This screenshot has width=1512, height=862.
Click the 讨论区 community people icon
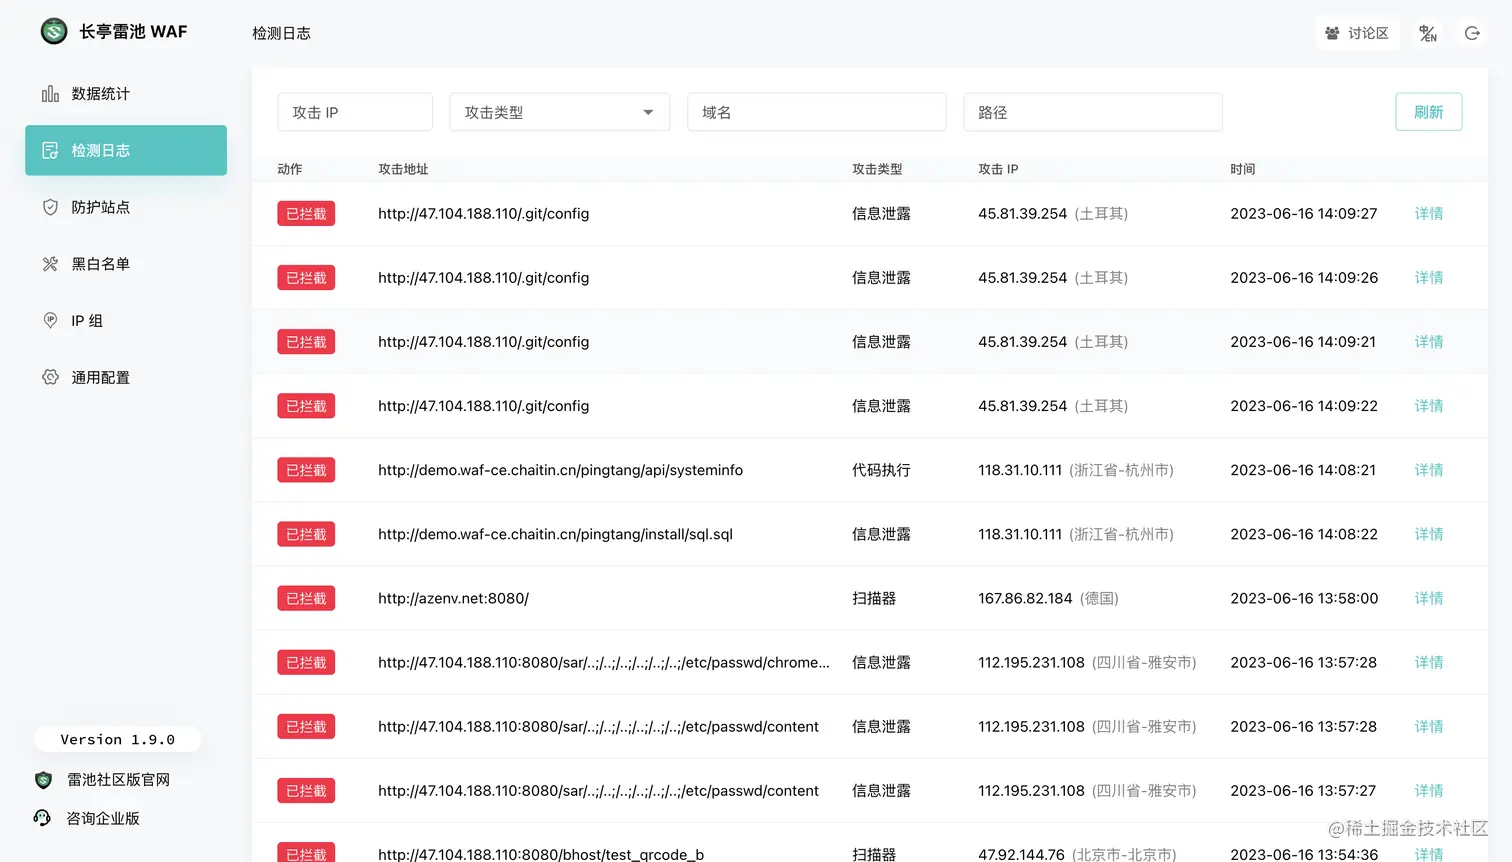pos(1332,33)
